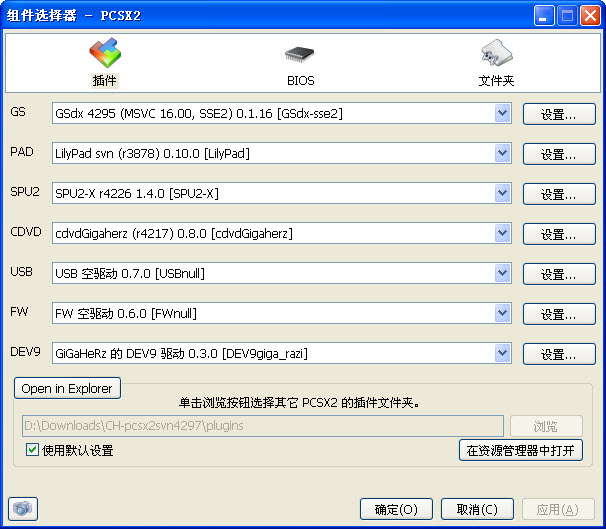Open 设置 for the FW plugin
Image resolution: width=606 pixels, height=529 pixels.
559,314
